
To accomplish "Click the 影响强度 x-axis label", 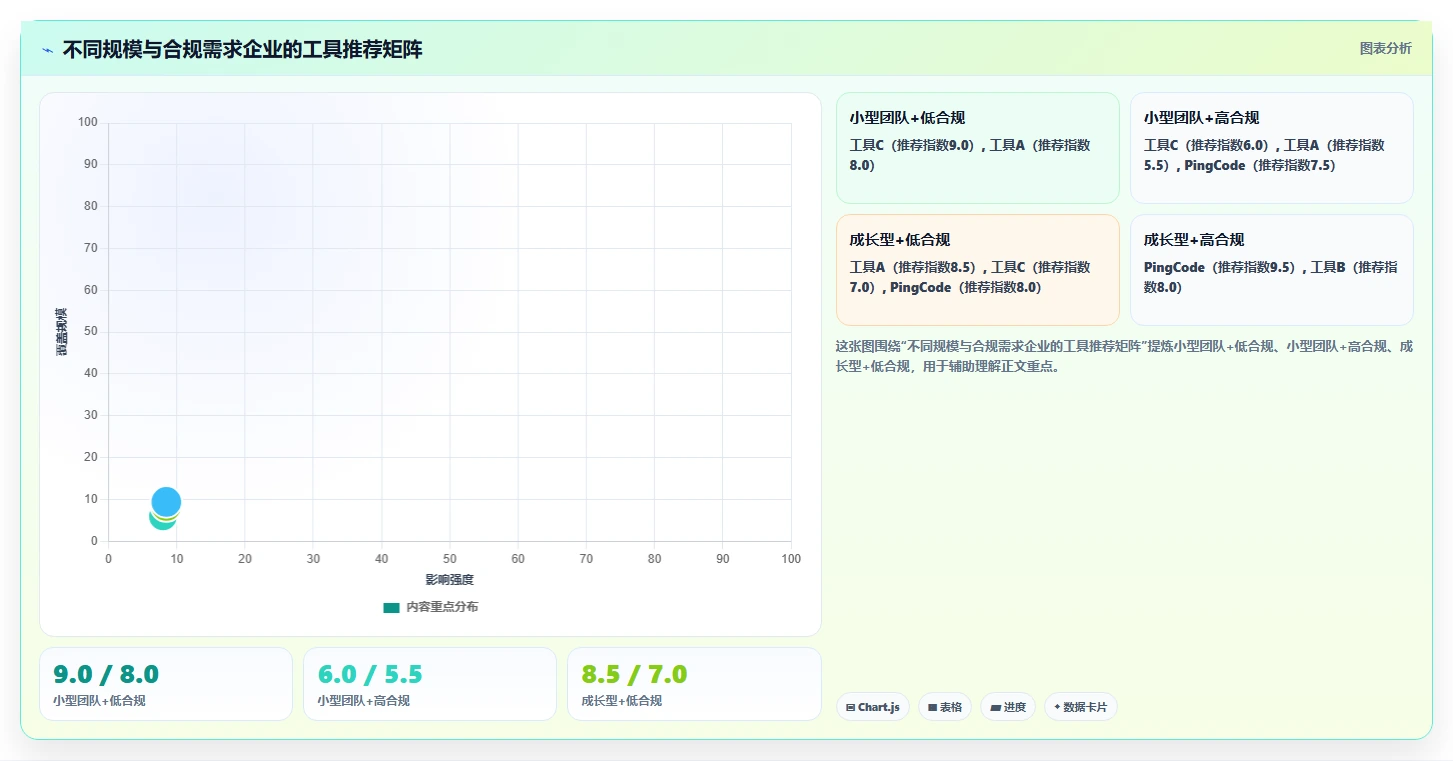I will pos(450,580).
